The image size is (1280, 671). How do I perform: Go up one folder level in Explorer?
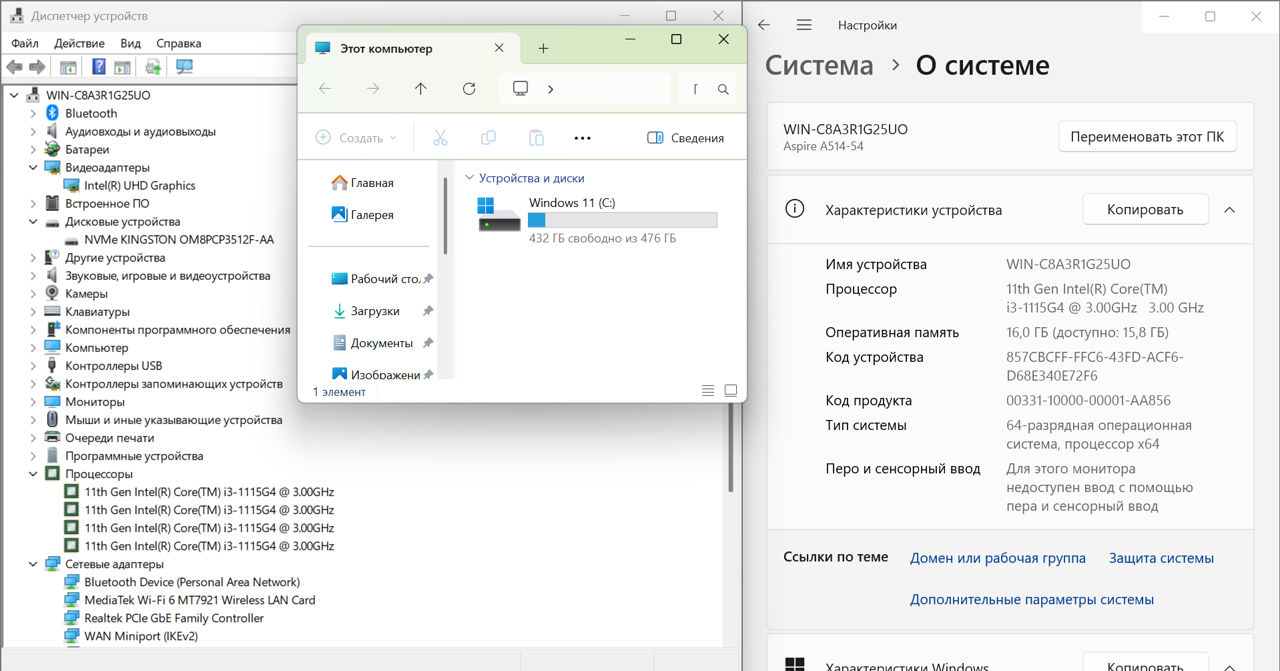pyautogui.click(x=421, y=89)
